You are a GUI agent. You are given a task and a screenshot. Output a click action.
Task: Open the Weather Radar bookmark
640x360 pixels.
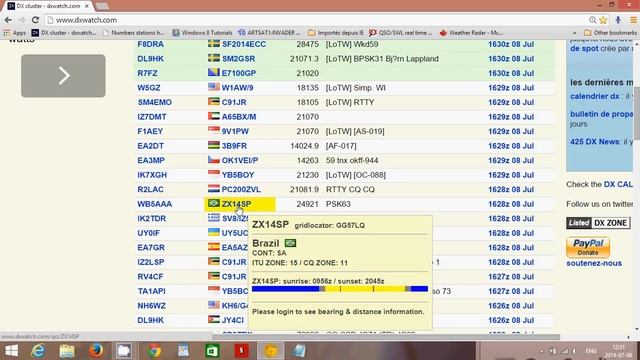click(471, 33)
